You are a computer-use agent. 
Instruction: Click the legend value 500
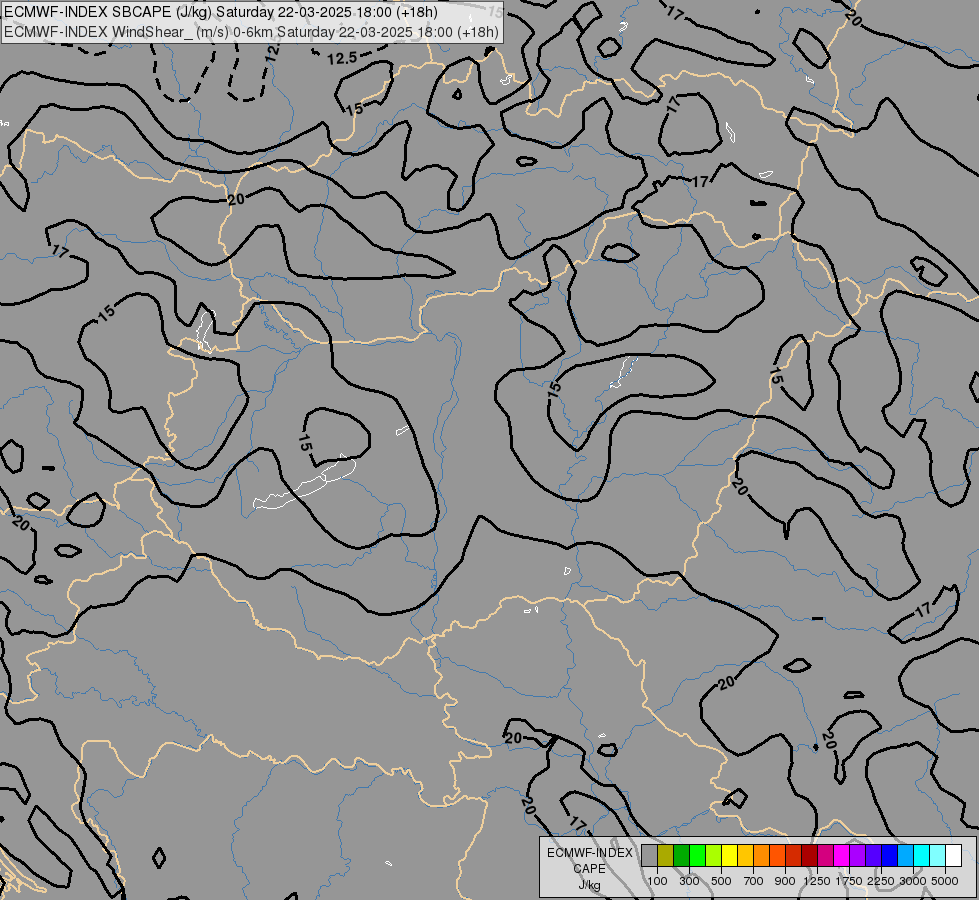tap(721, 881)
